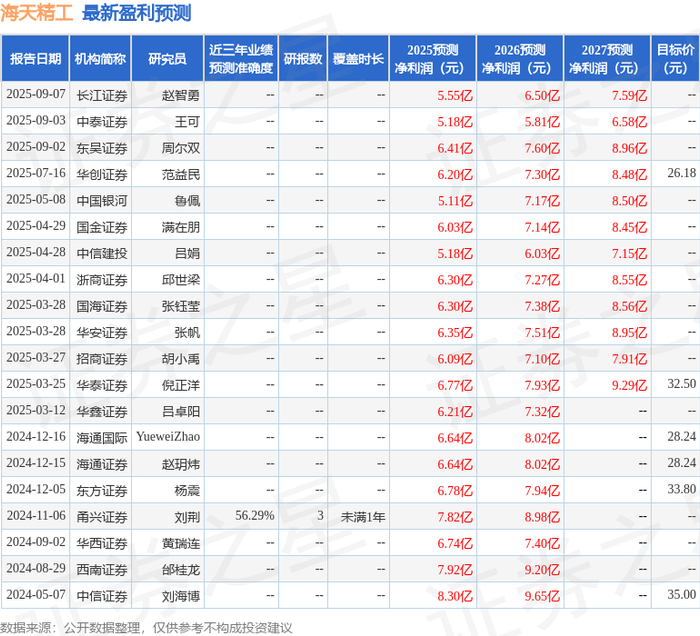The image size is (700, 636).
Task: Click the 目标价 column header
Action: pos(675,58)
